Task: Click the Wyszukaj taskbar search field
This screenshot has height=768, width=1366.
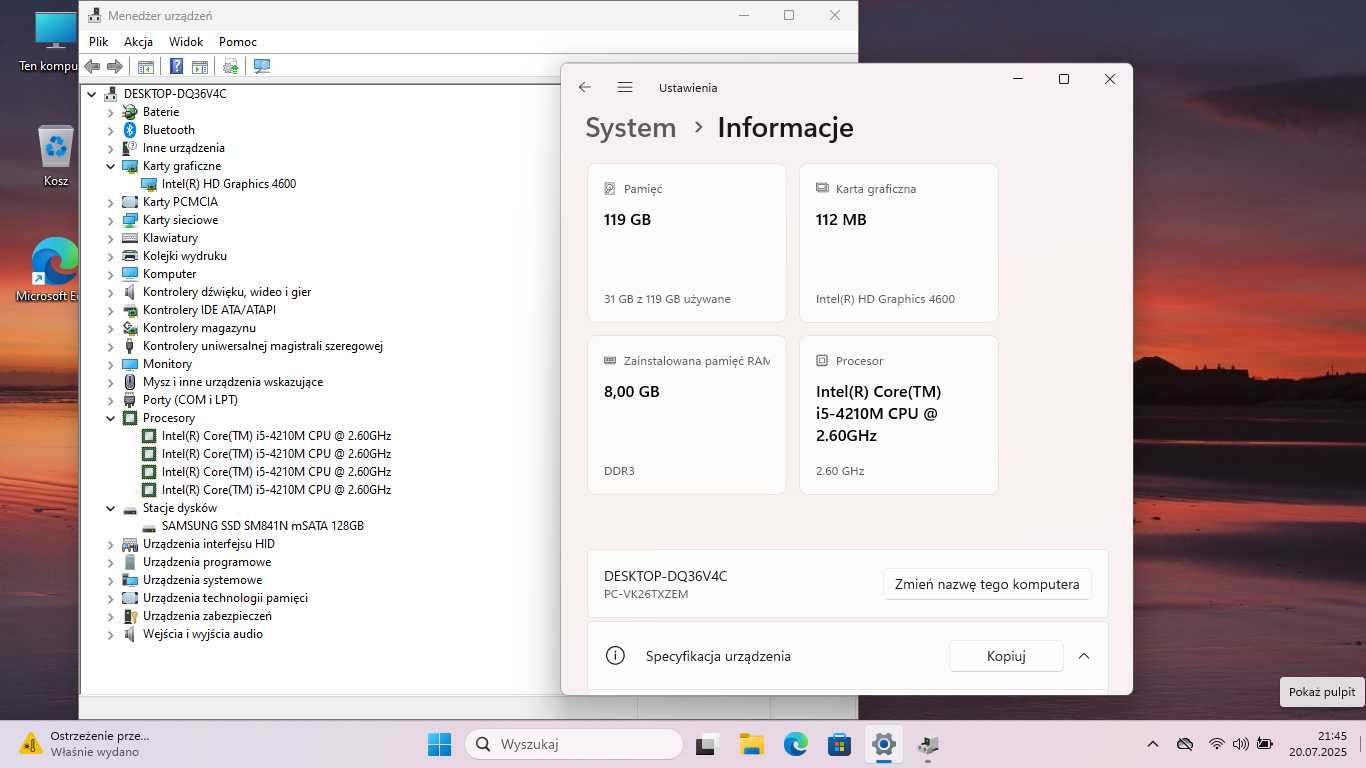Action: [575, 744]
